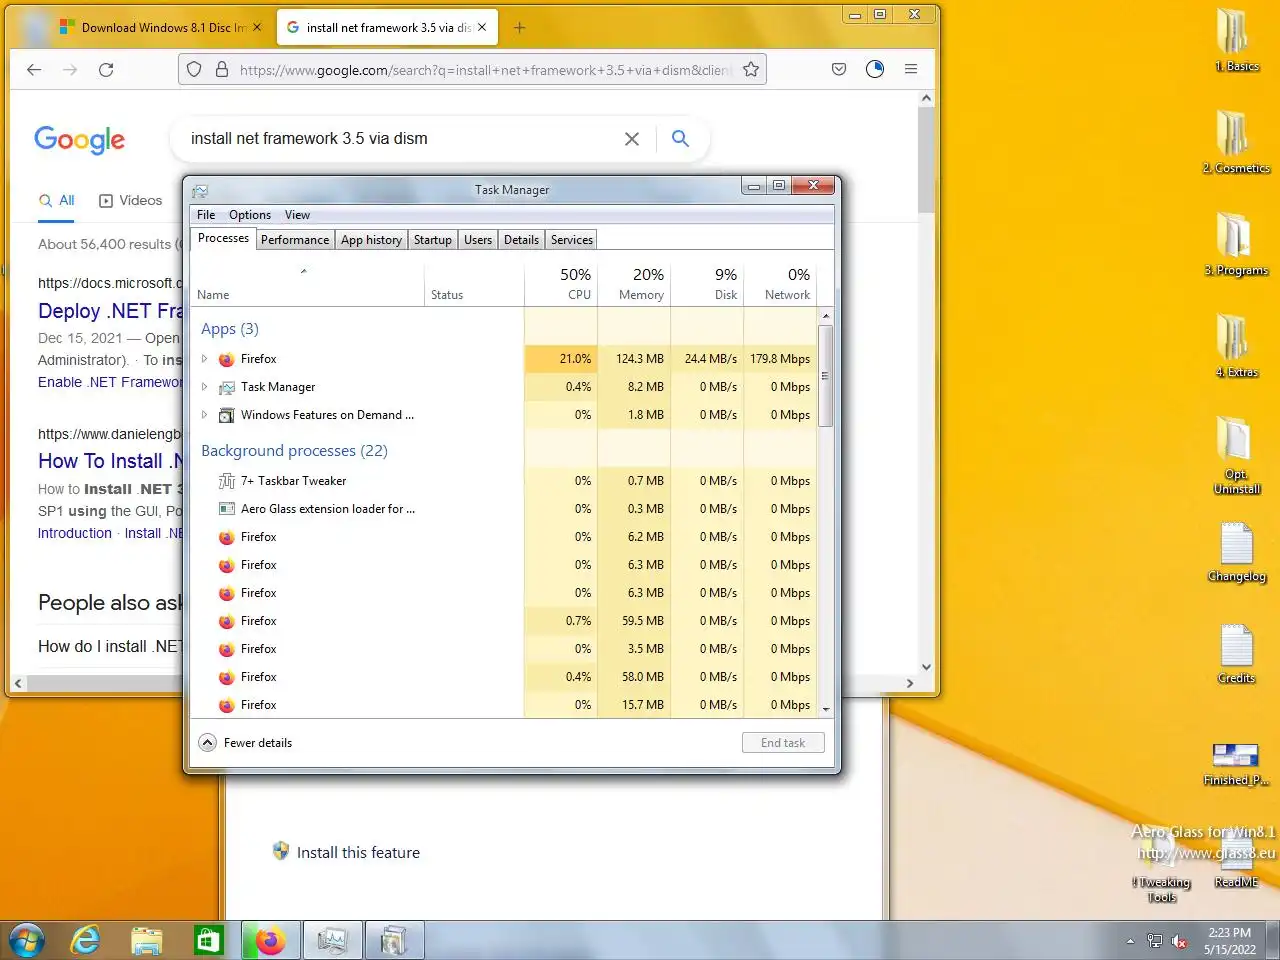Click the Firefox URL address field
This screenshot has height=960, width=1280.
[485, 69]
